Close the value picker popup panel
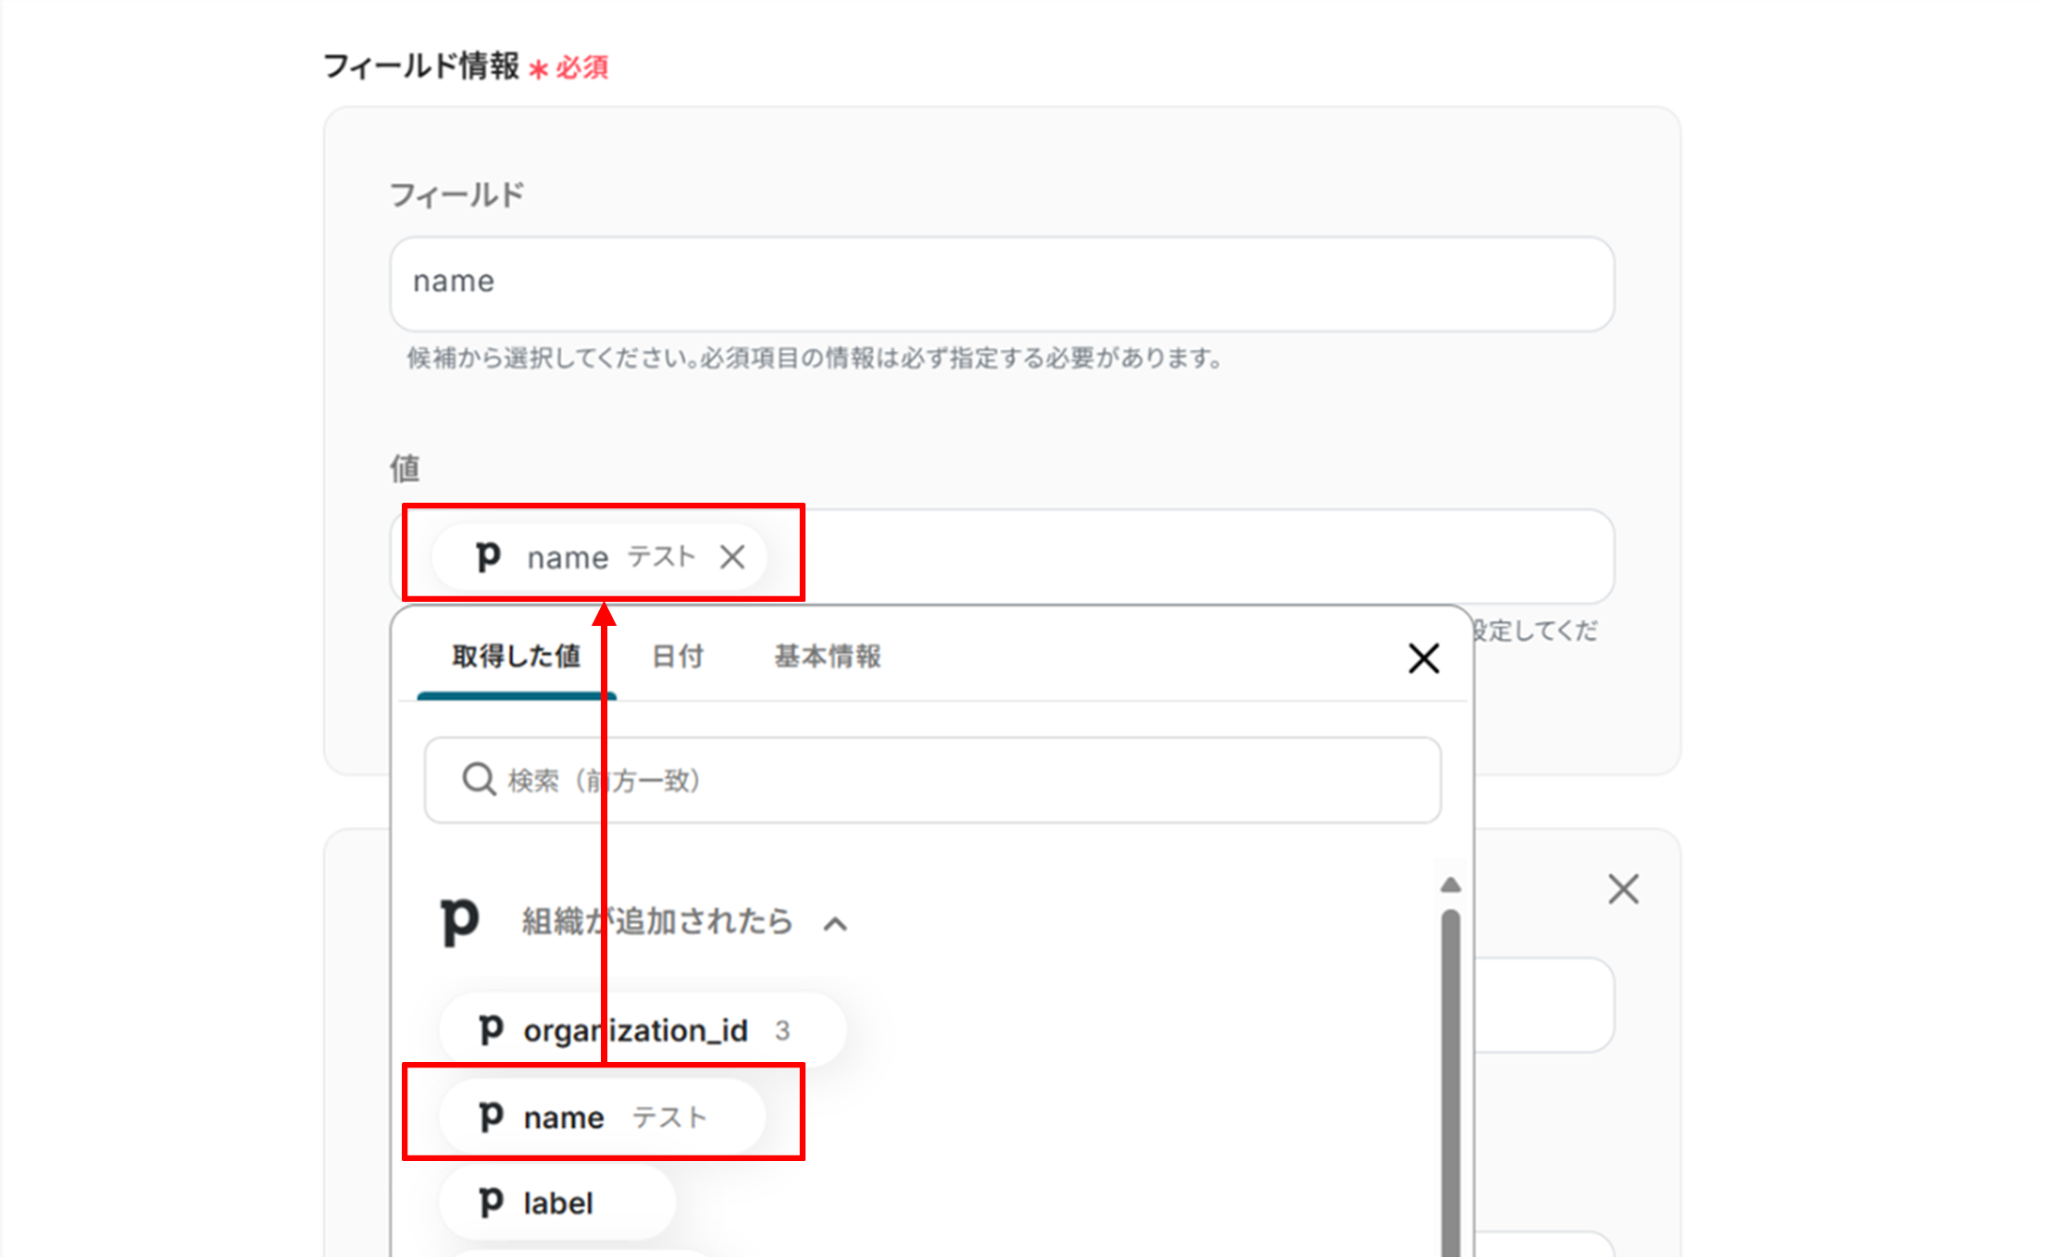 [1423, 658]
